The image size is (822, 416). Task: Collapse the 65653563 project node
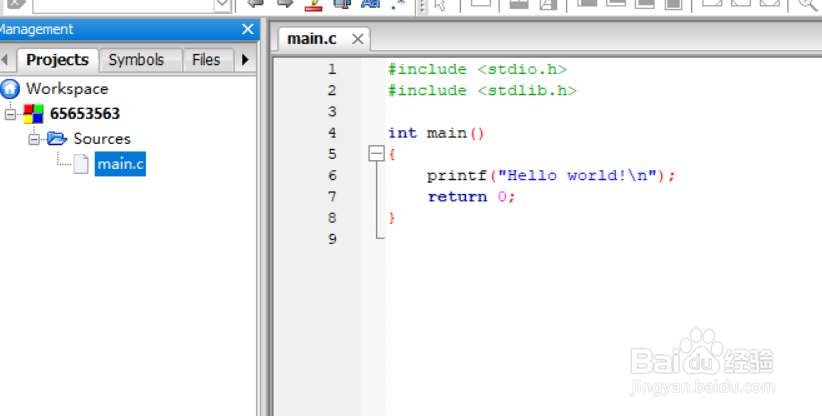coord(10,114)
